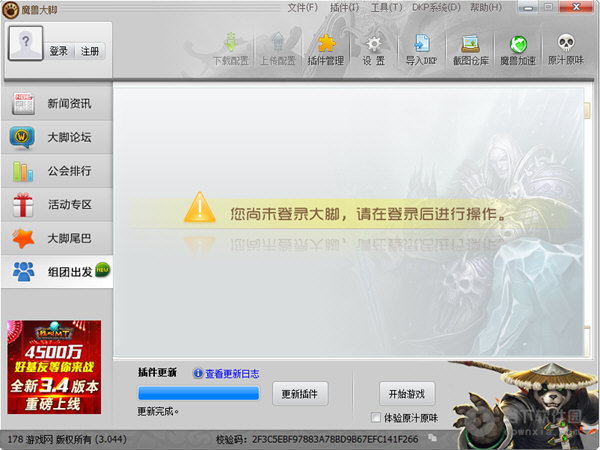The height and width of the screenshot is (450, 600).
Task: Click the 更新完成 status text
Action: point(158,411)
